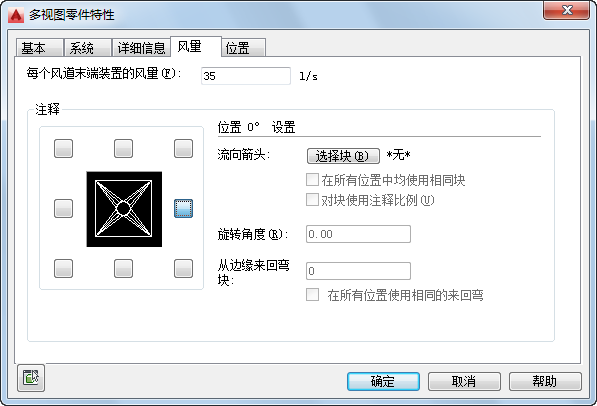Screen dimensions: 597x406
Task: Confirm with the 确定 button
Action: [x=383, y=381]
